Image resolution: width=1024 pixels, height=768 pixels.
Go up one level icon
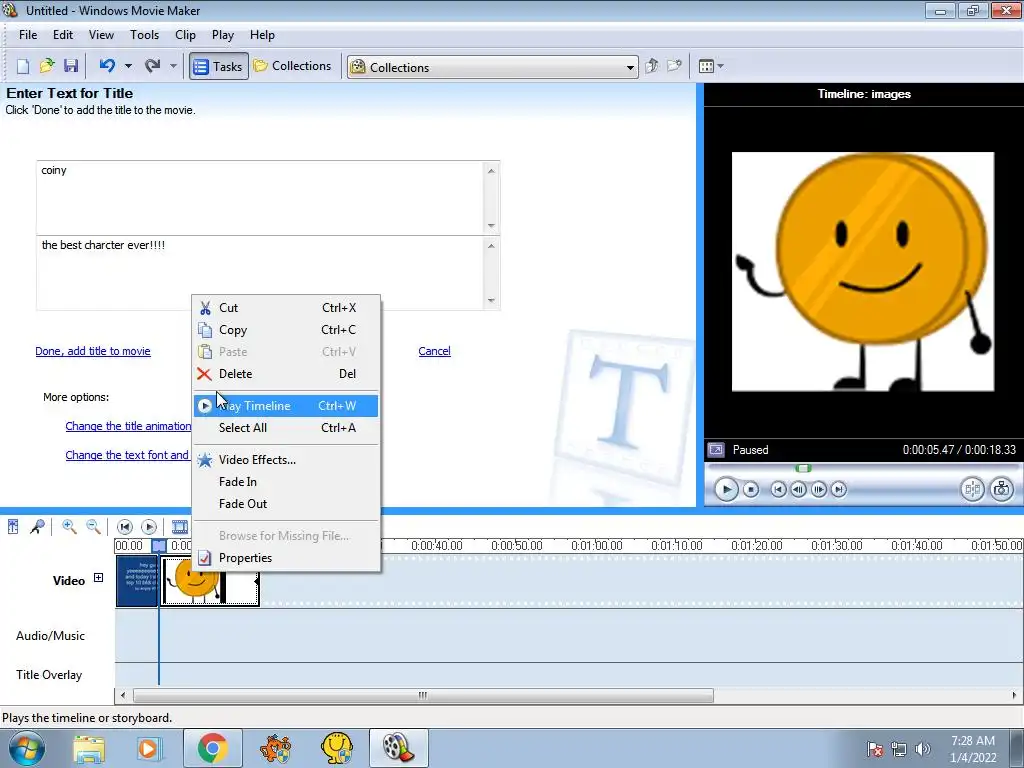[651, 66]
